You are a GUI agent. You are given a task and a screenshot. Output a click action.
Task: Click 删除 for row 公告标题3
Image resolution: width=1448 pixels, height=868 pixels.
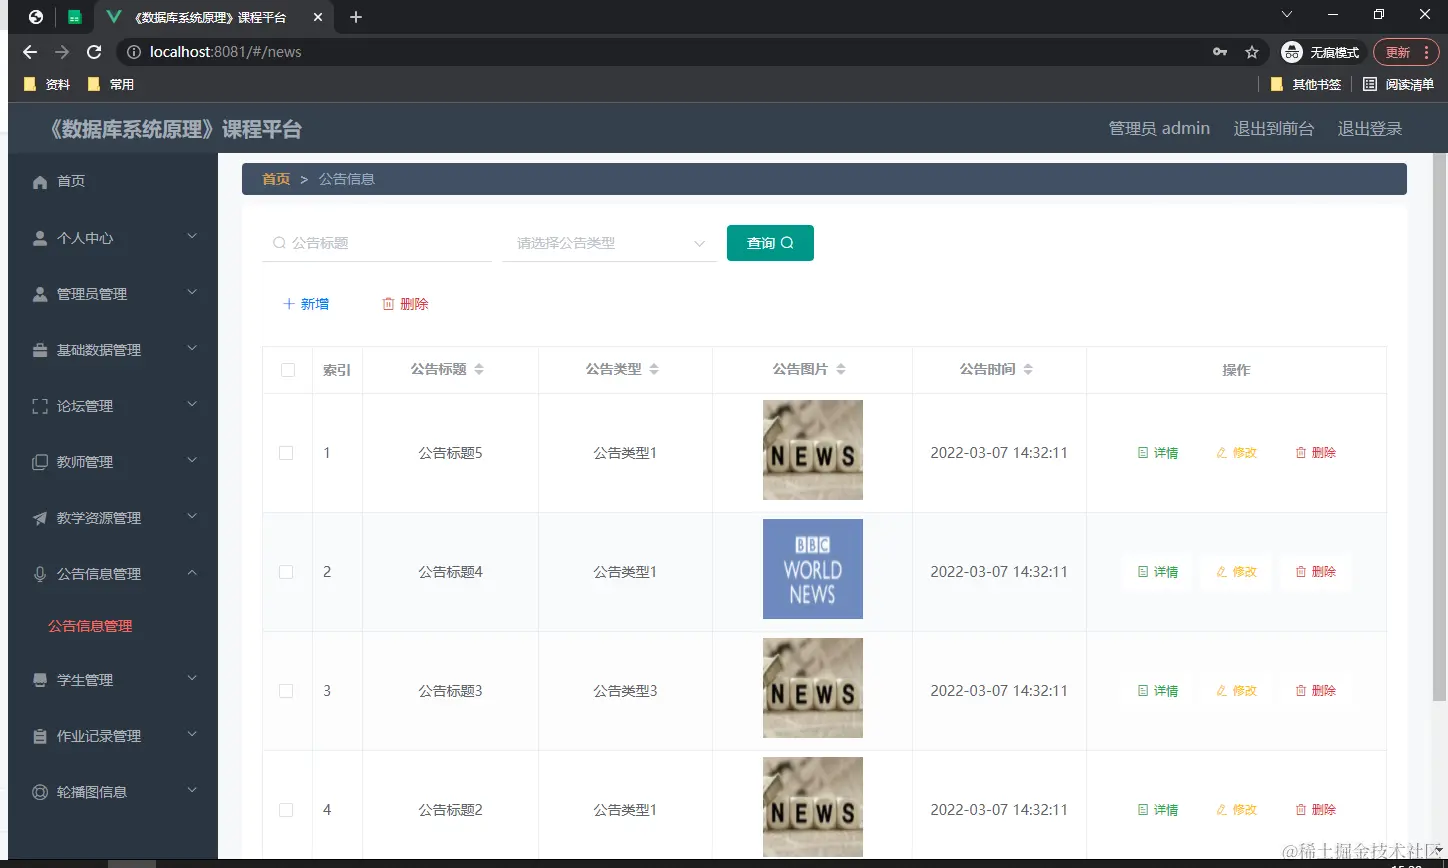click(x=1315, y=691)
